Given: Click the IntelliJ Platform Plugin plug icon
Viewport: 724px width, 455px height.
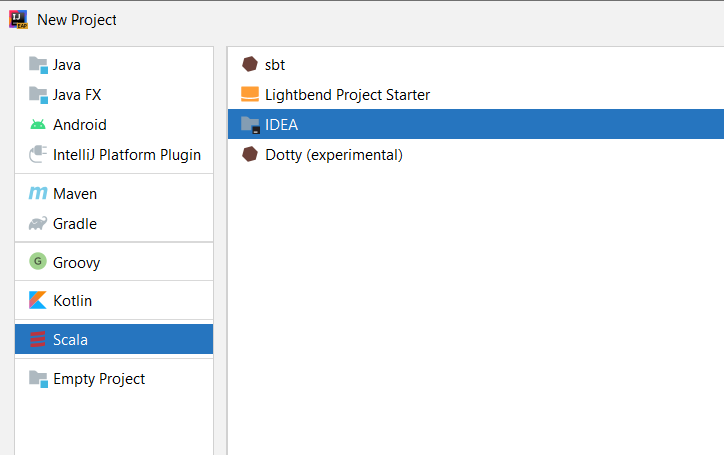Looking at the screenshot, I should coord(38,155).
